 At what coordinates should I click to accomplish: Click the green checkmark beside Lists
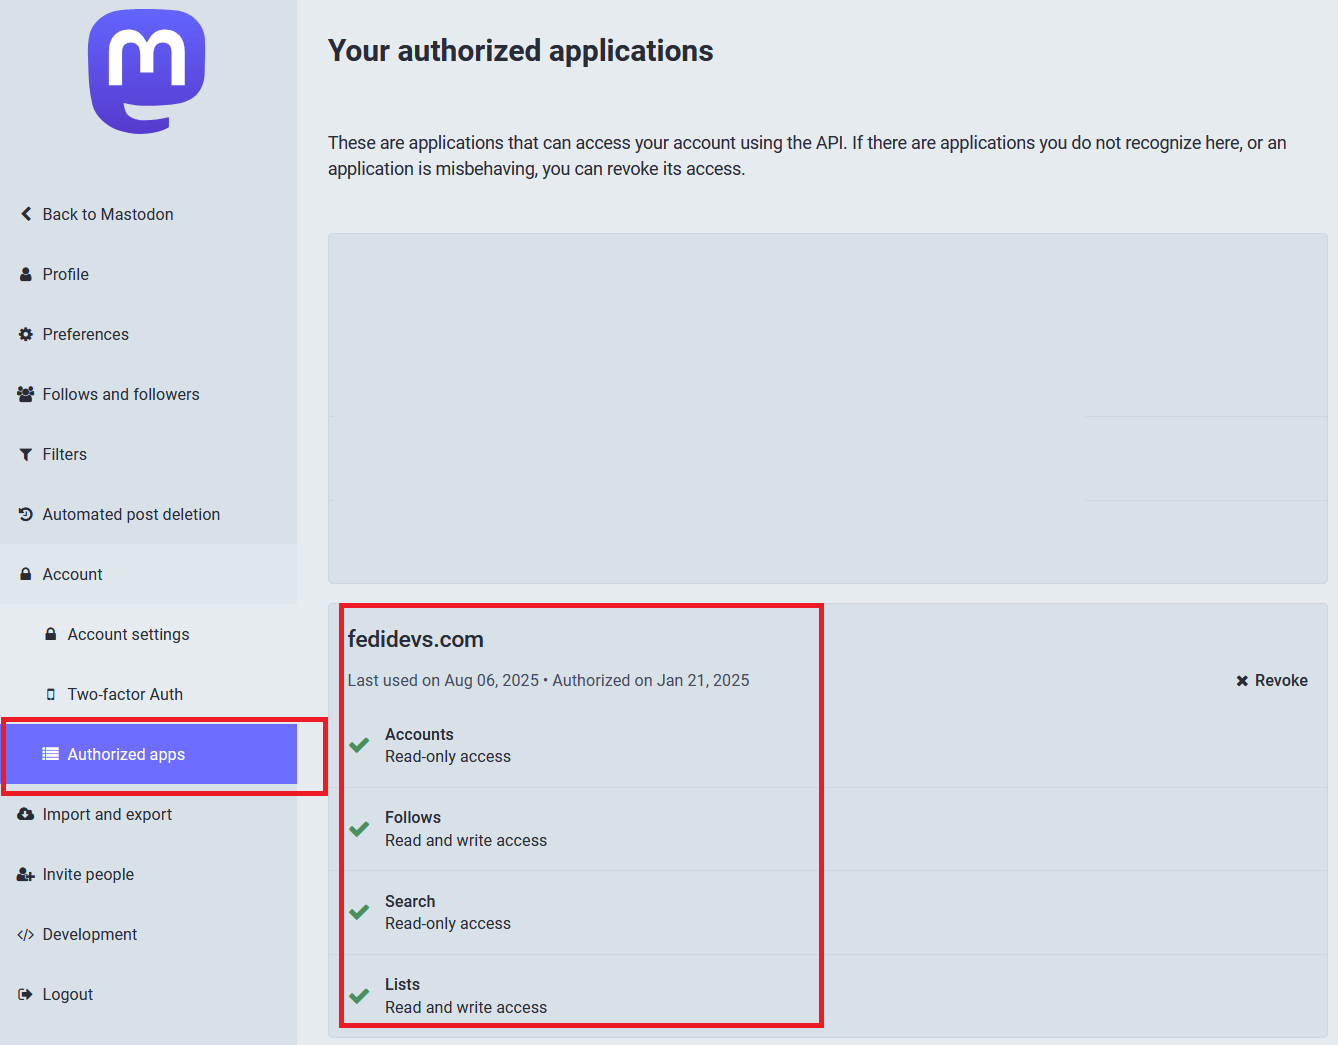(x=360, y=996)
